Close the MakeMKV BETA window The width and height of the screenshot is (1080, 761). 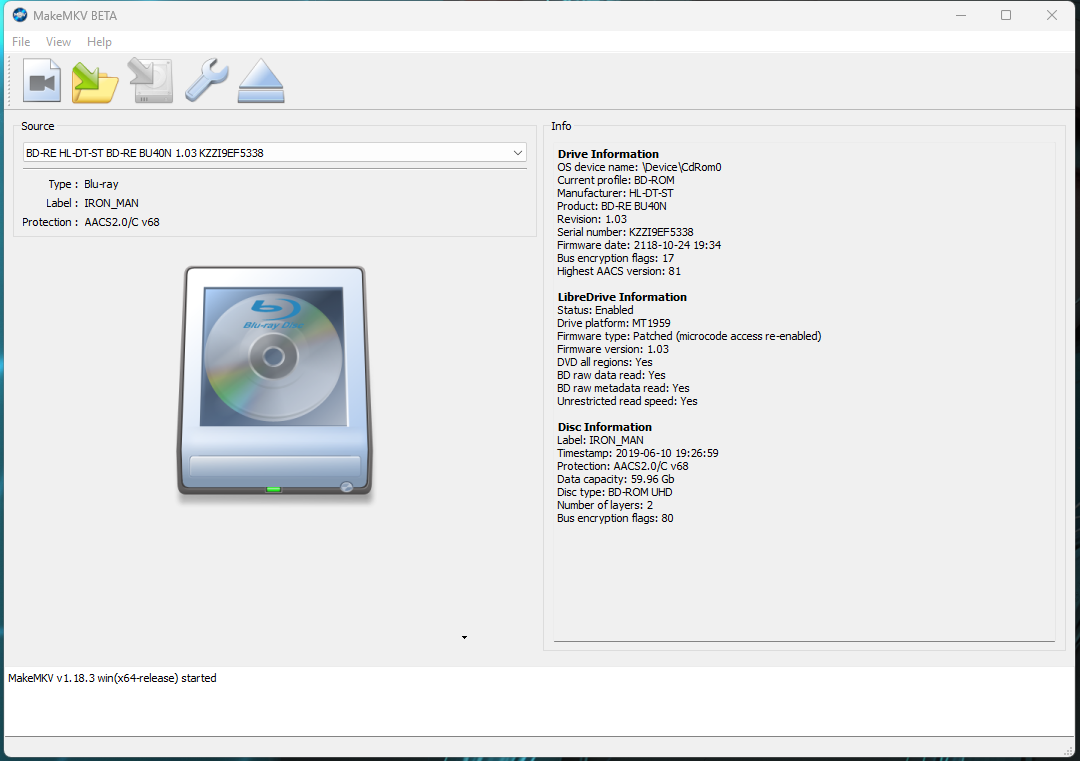[1052, 15]
